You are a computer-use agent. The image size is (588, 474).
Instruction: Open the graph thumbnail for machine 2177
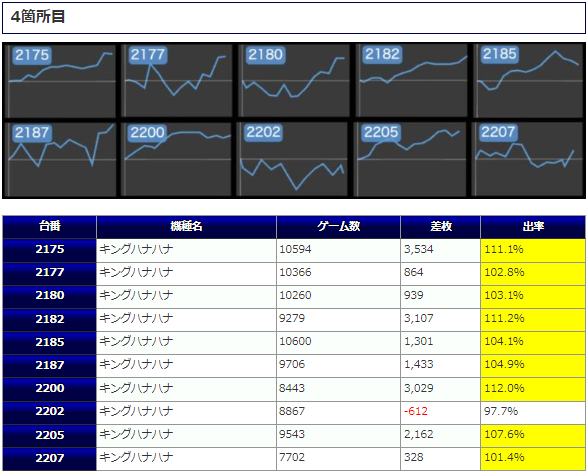tap(178, 81)
